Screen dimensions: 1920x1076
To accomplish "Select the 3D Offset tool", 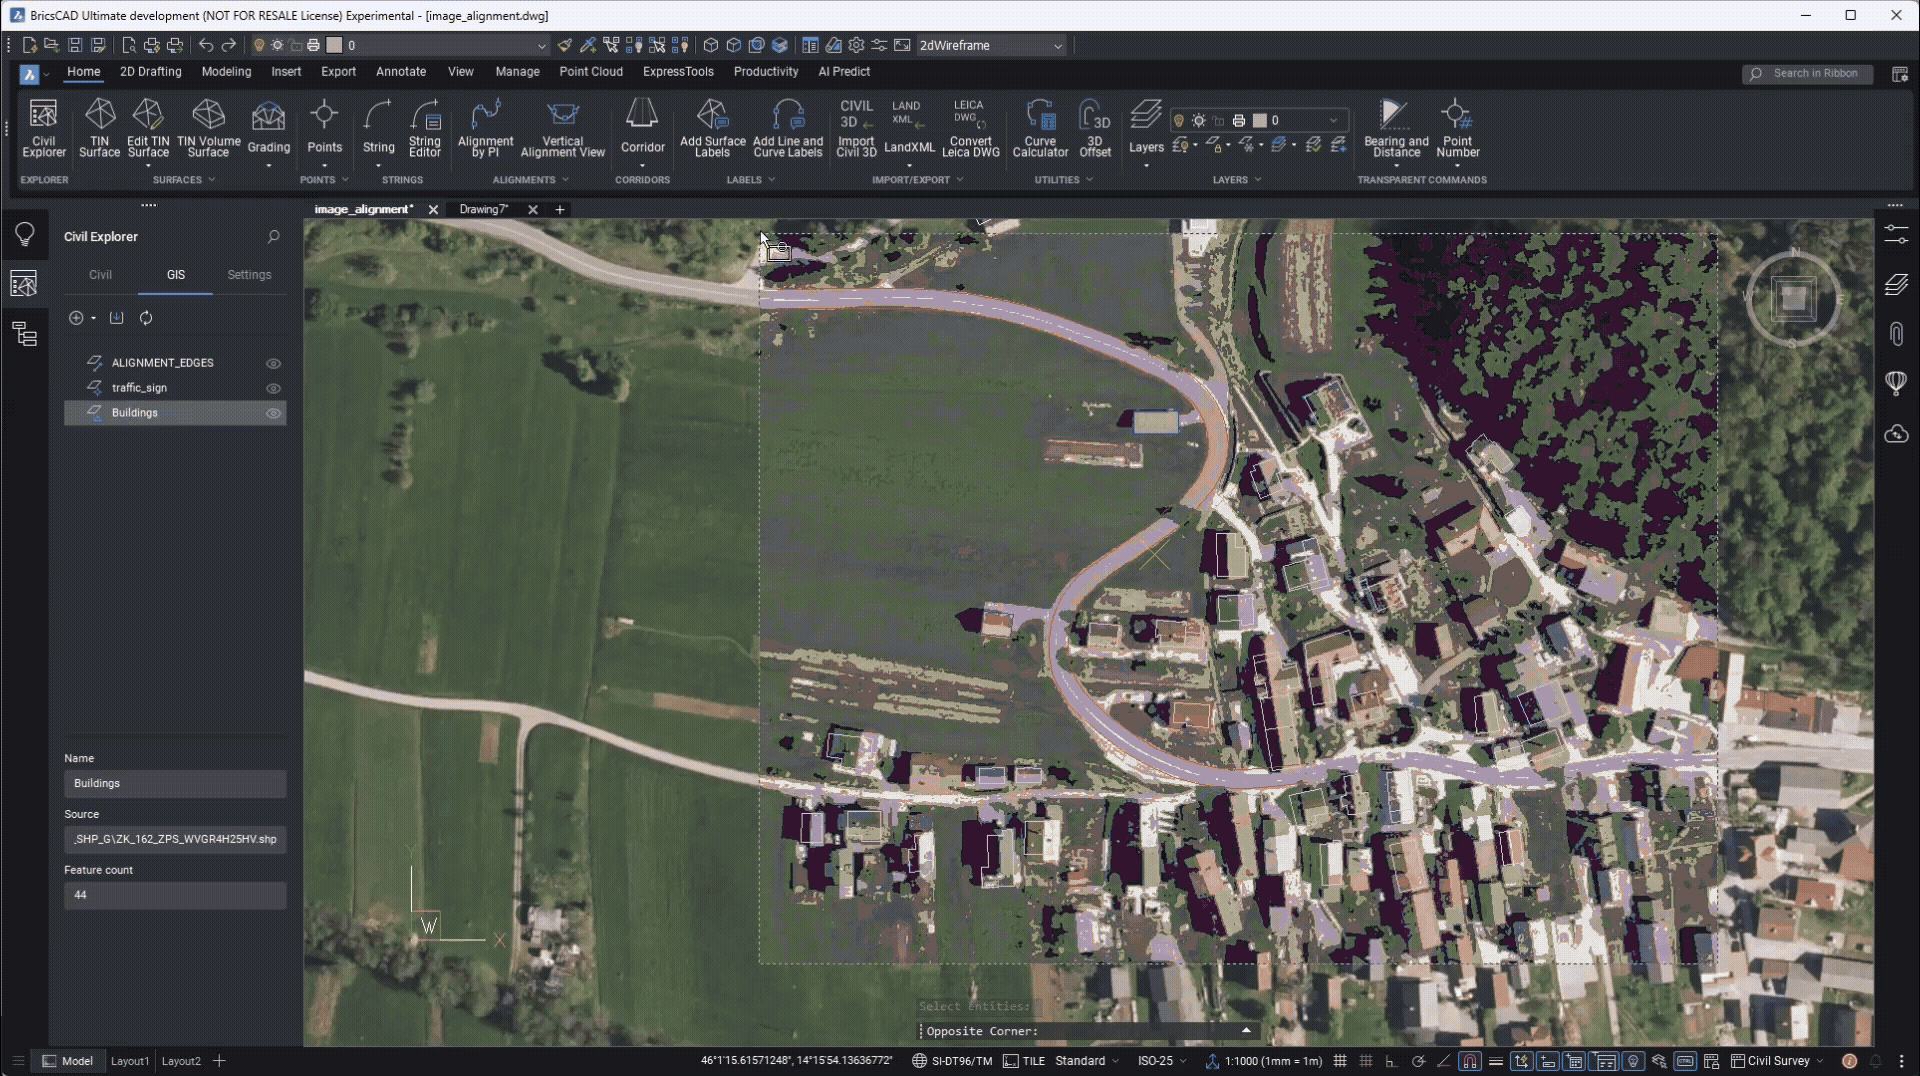I will click(x=1095, y=128).
